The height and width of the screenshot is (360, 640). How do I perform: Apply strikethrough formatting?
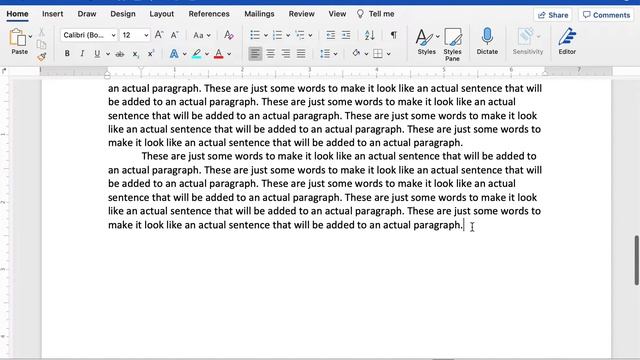[120, 54]
